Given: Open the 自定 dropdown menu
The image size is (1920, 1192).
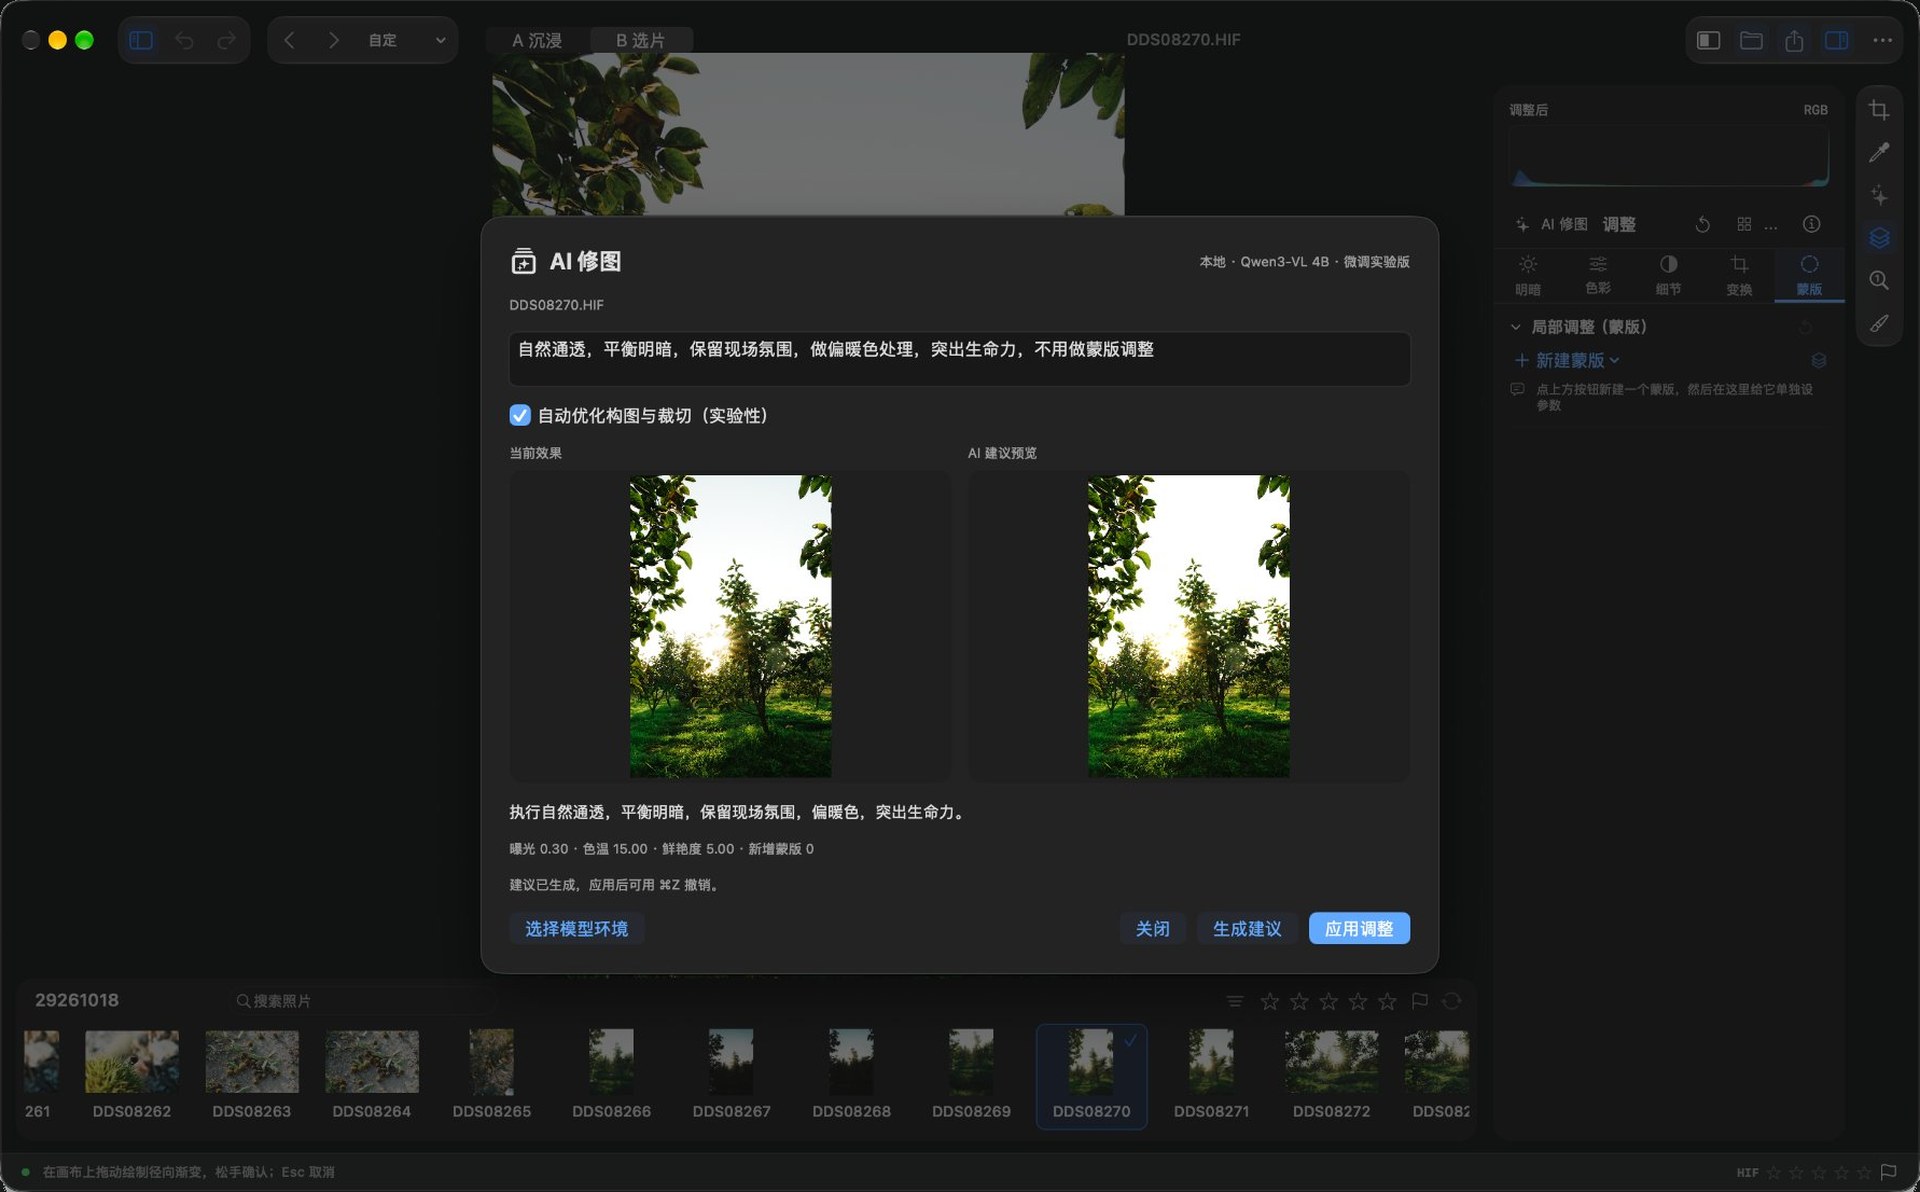Looking at the screenshot, I should [x=406, y=40].
